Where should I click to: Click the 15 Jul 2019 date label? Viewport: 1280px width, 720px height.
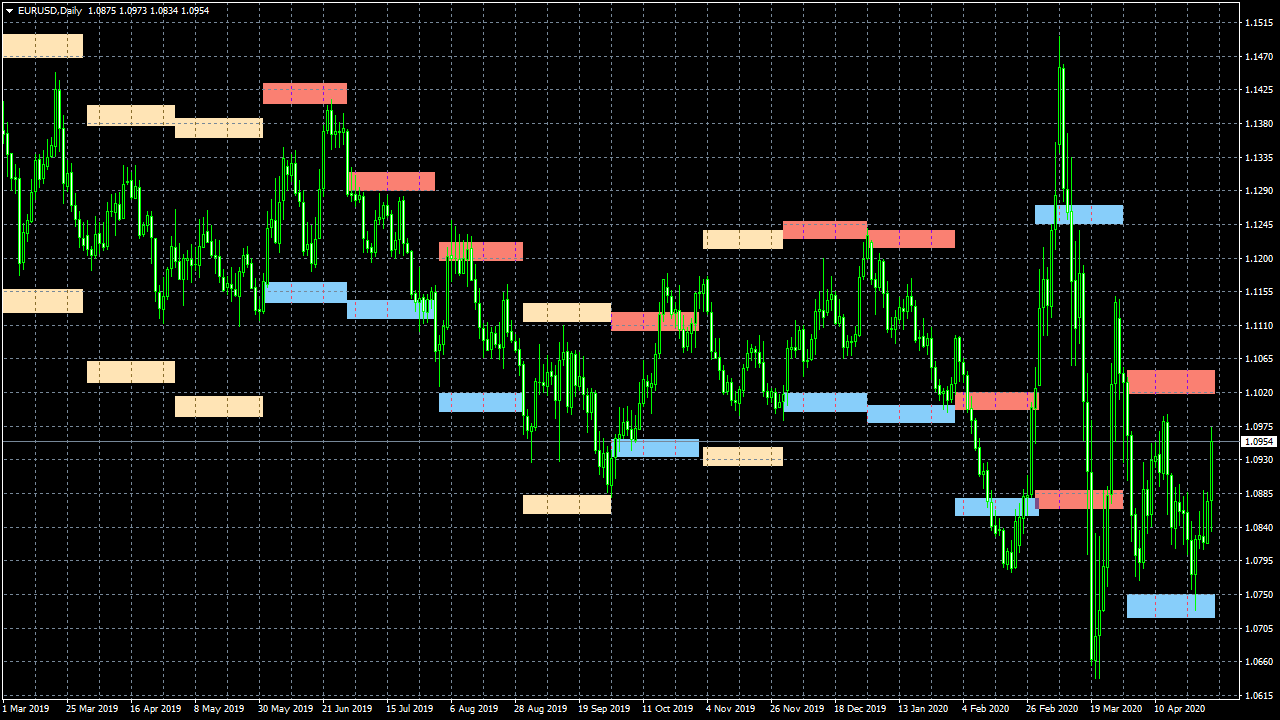pos(410,709)
